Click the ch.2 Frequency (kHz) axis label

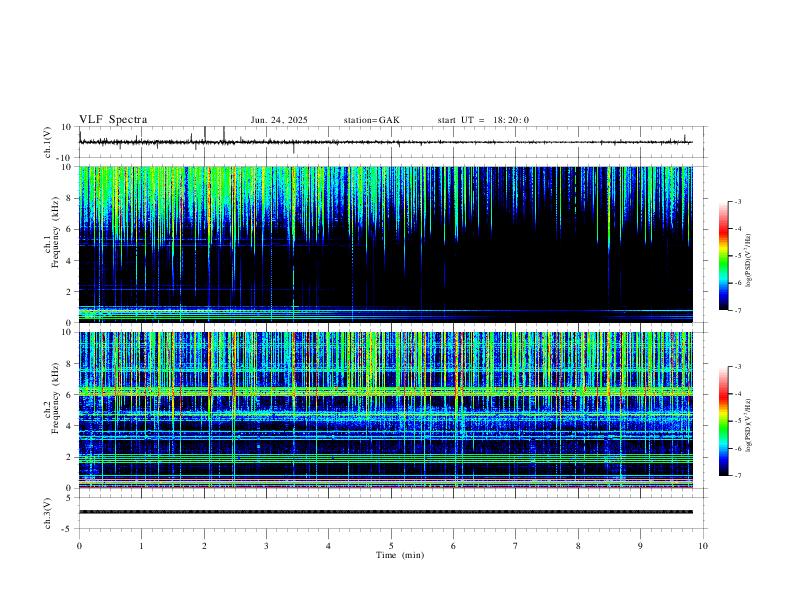52,398
